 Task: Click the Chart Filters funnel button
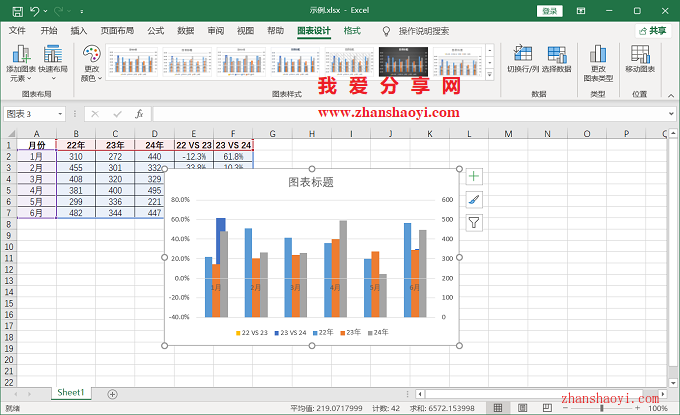coord(474,223)
